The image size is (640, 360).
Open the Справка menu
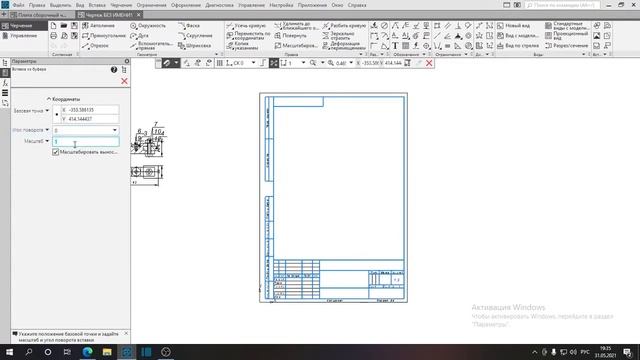pyautogui.click(x=357, y=5)
